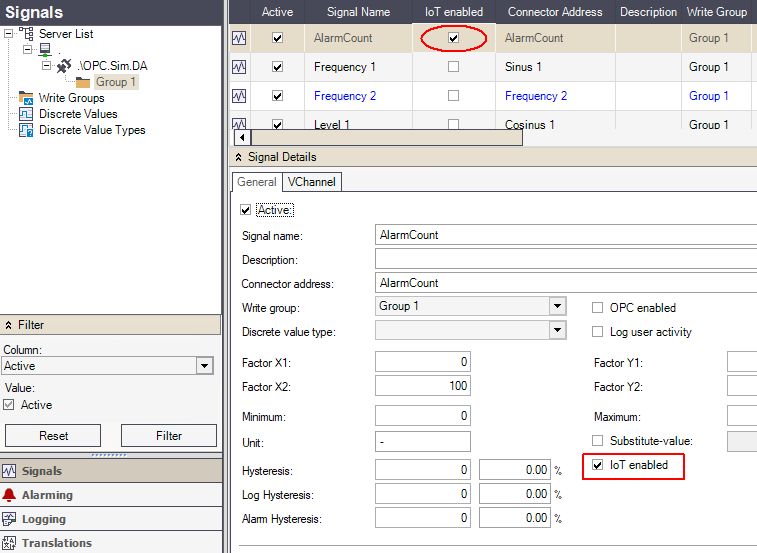Enable IoT for the Frequency 1 signal
Viewport: 757px width, 553px height.
453,67
